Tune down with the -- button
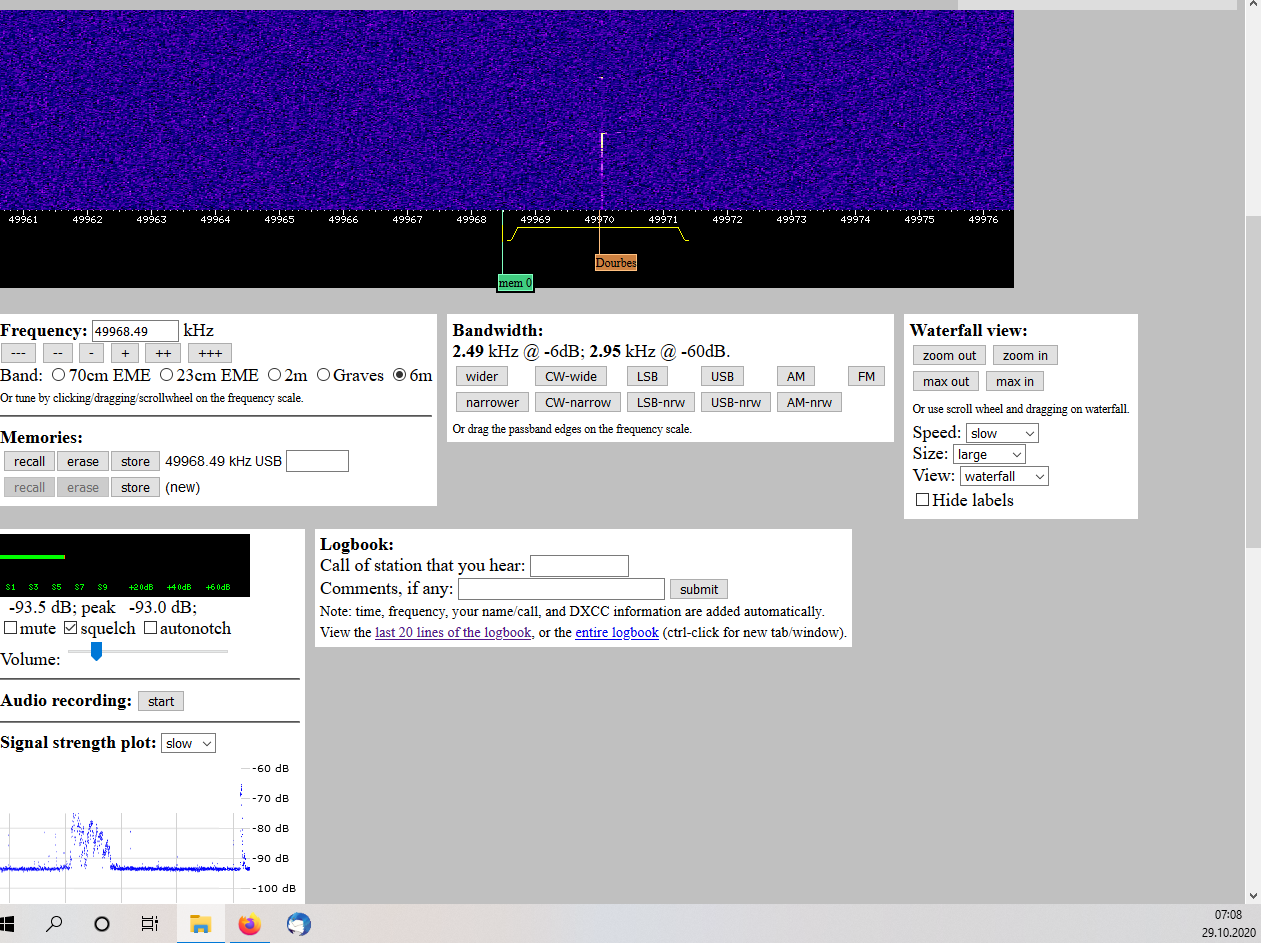This screenshot has height=943, width=1261. (57, 353)
